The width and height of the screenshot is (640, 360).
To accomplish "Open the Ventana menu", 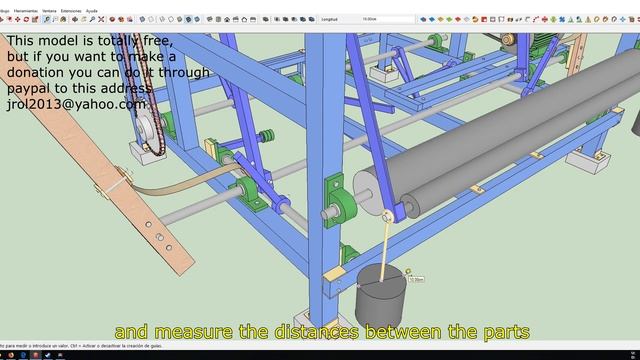I will click(49, 11).
